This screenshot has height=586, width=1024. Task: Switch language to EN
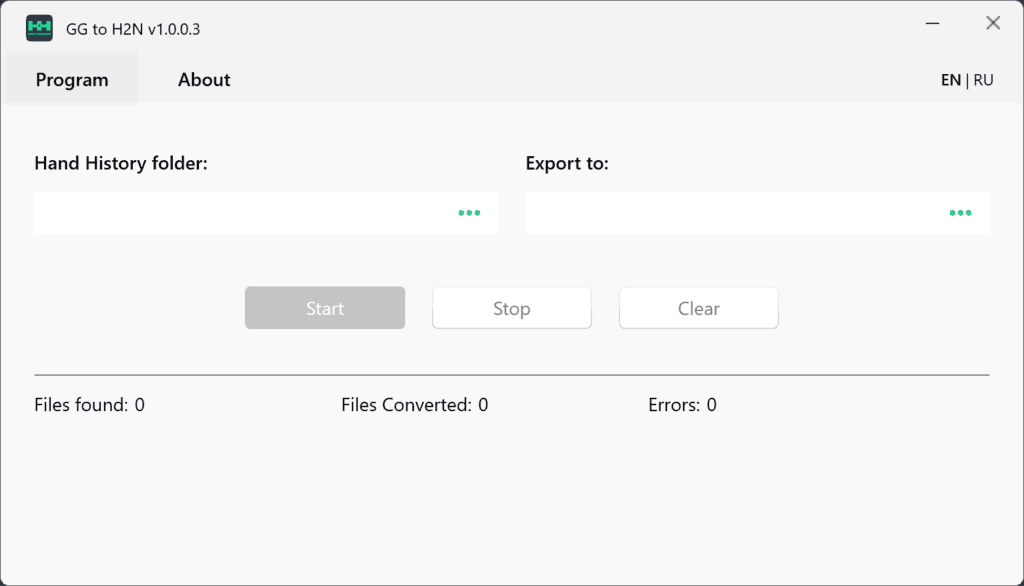click(950, 79)
